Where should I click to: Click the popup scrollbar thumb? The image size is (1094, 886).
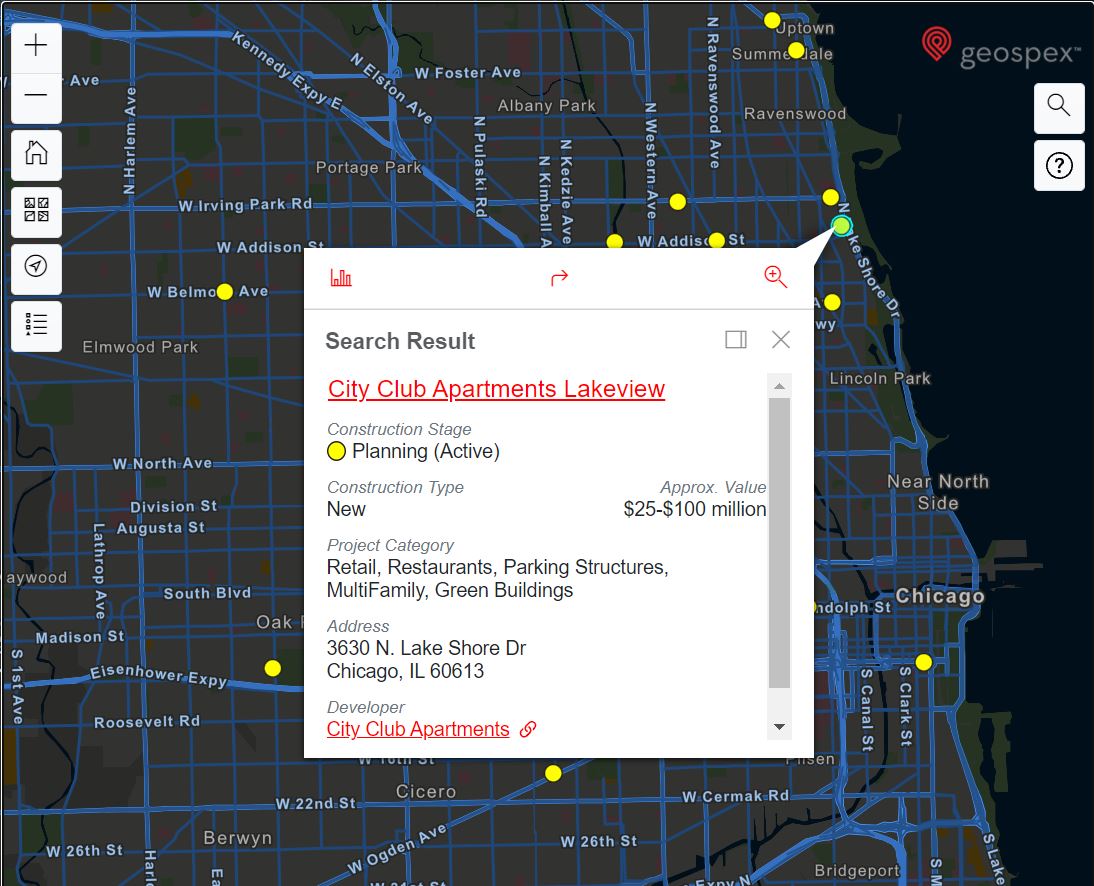coord(779,543)
